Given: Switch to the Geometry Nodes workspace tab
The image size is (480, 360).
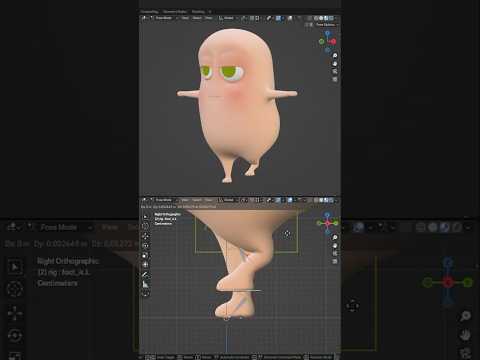Looking at the screenshot, I should (175, 12).
